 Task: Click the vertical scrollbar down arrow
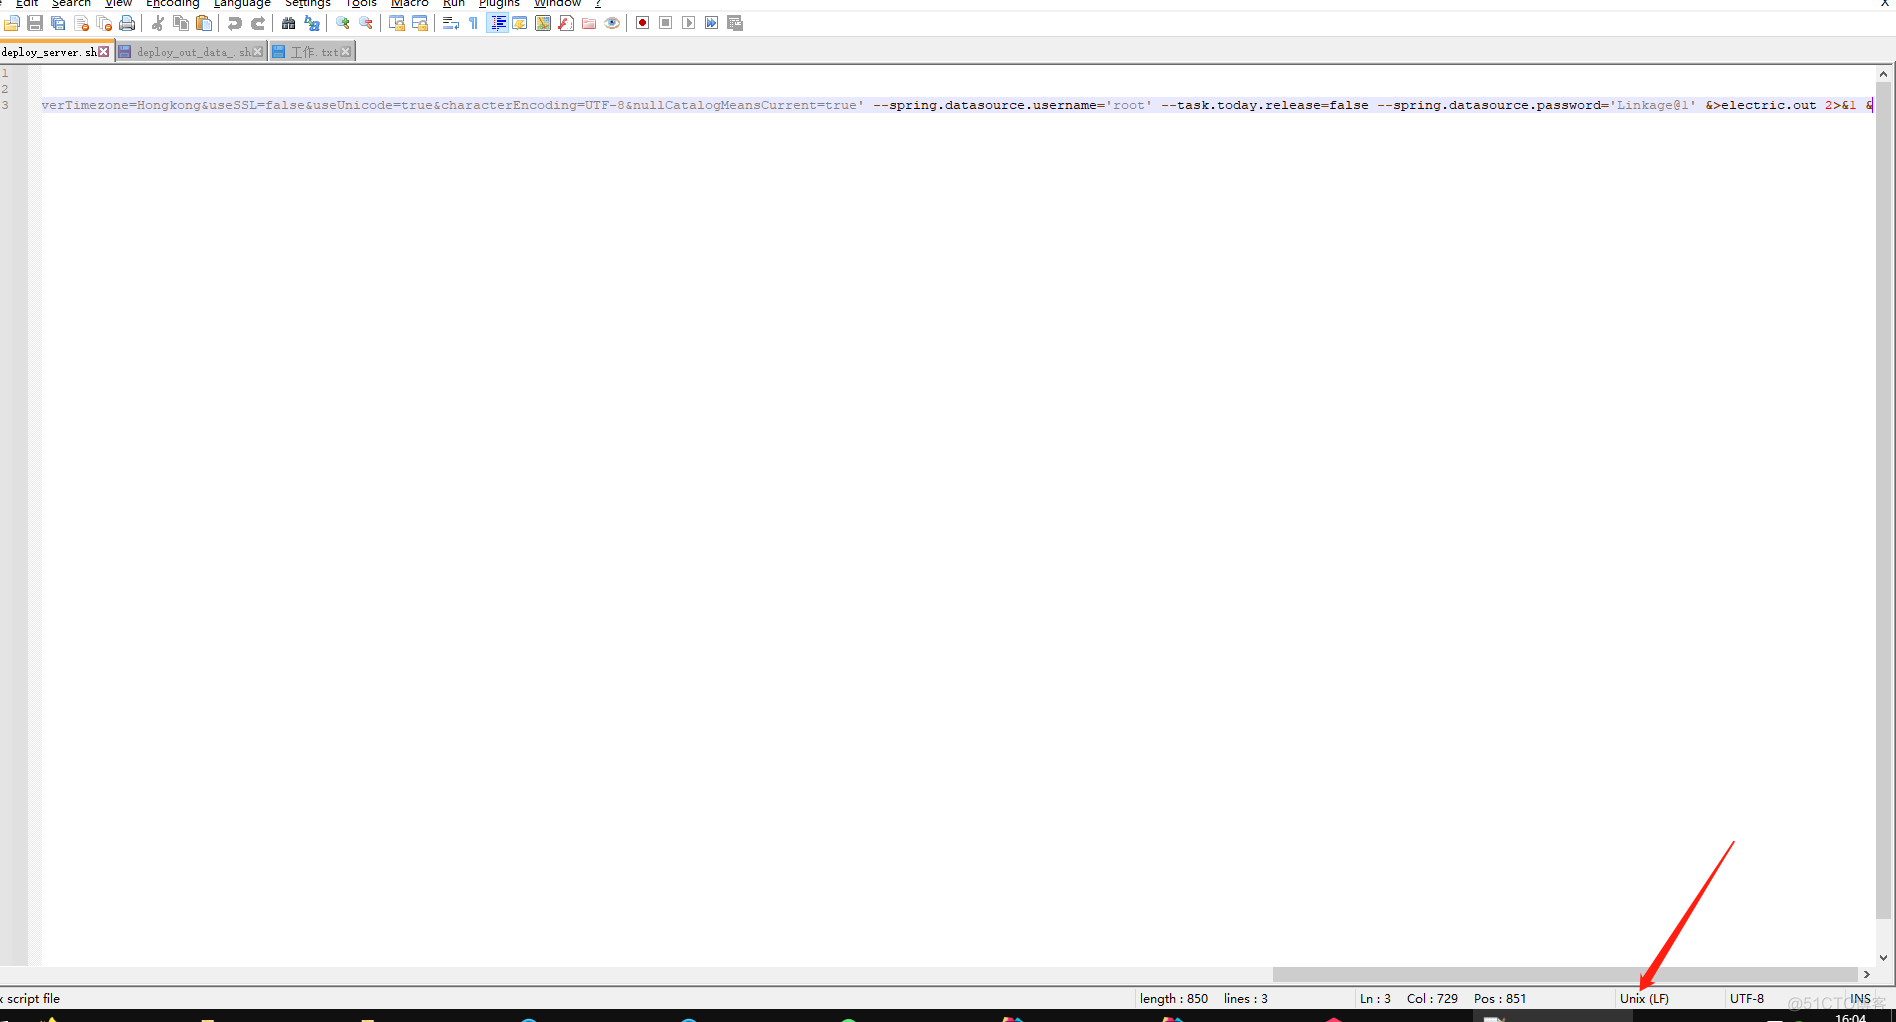click(1884, 958)
